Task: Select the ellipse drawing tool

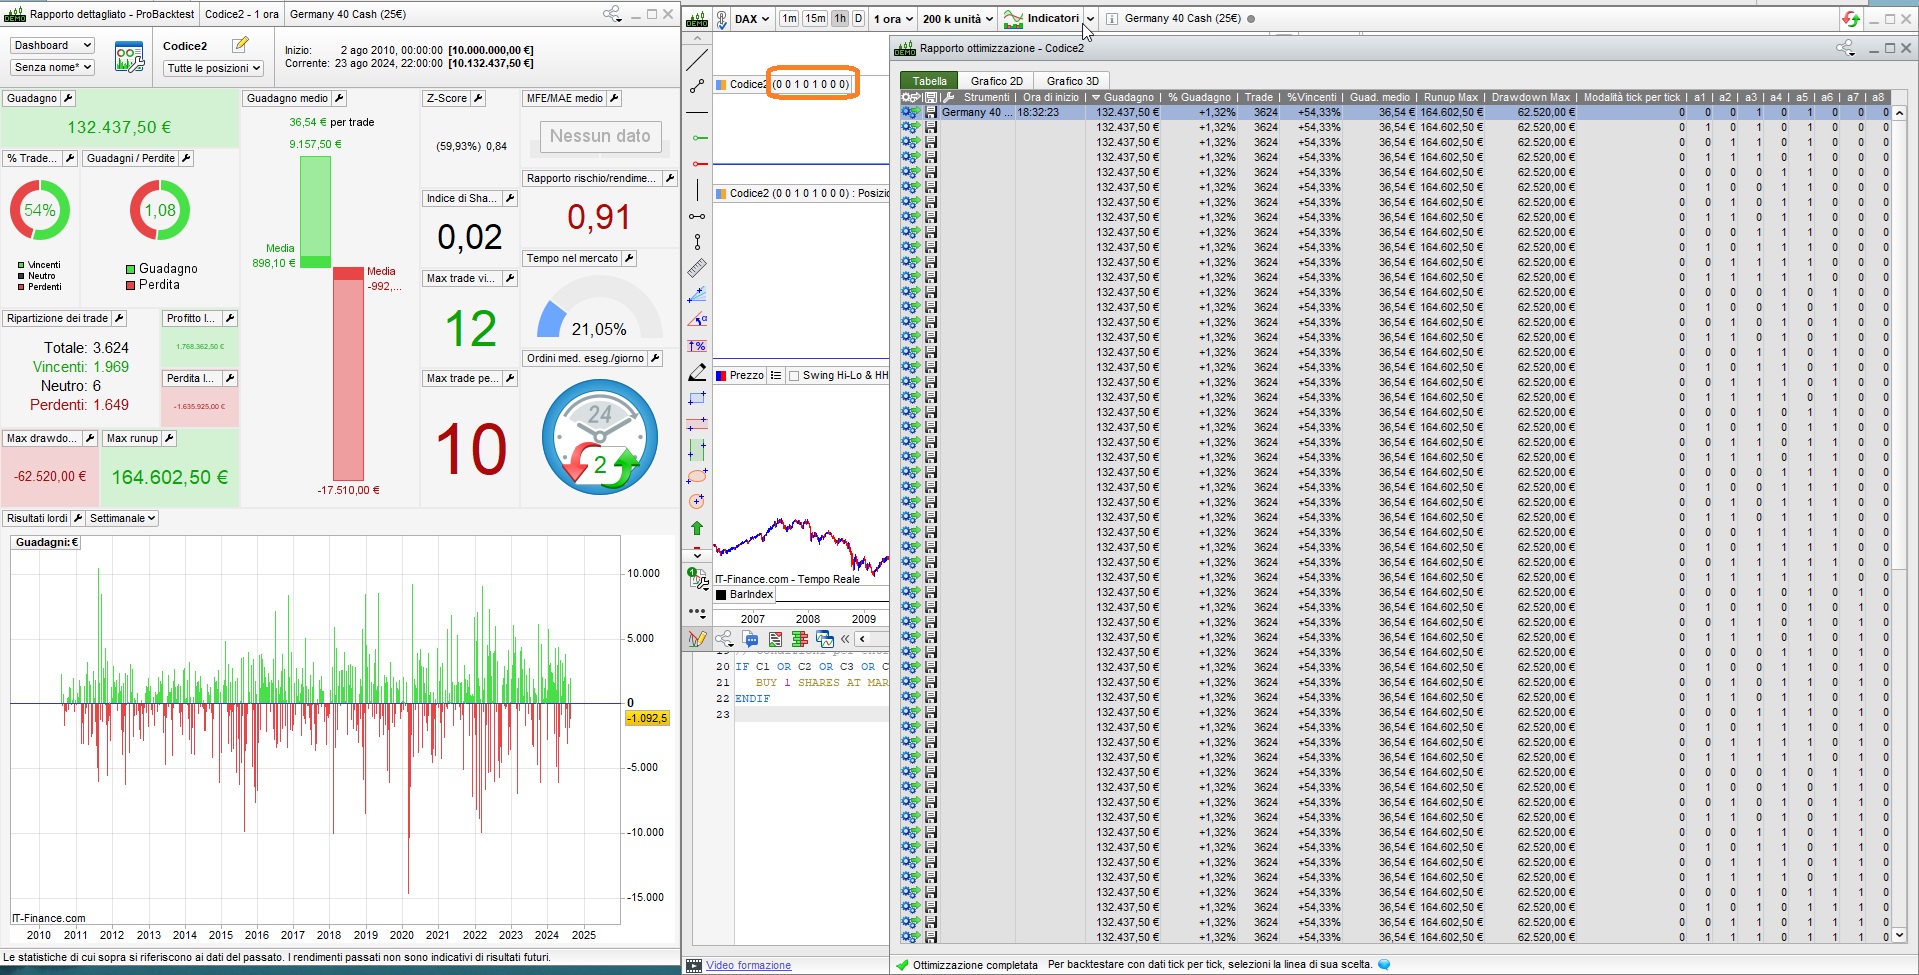Action: tap(697, 477)
